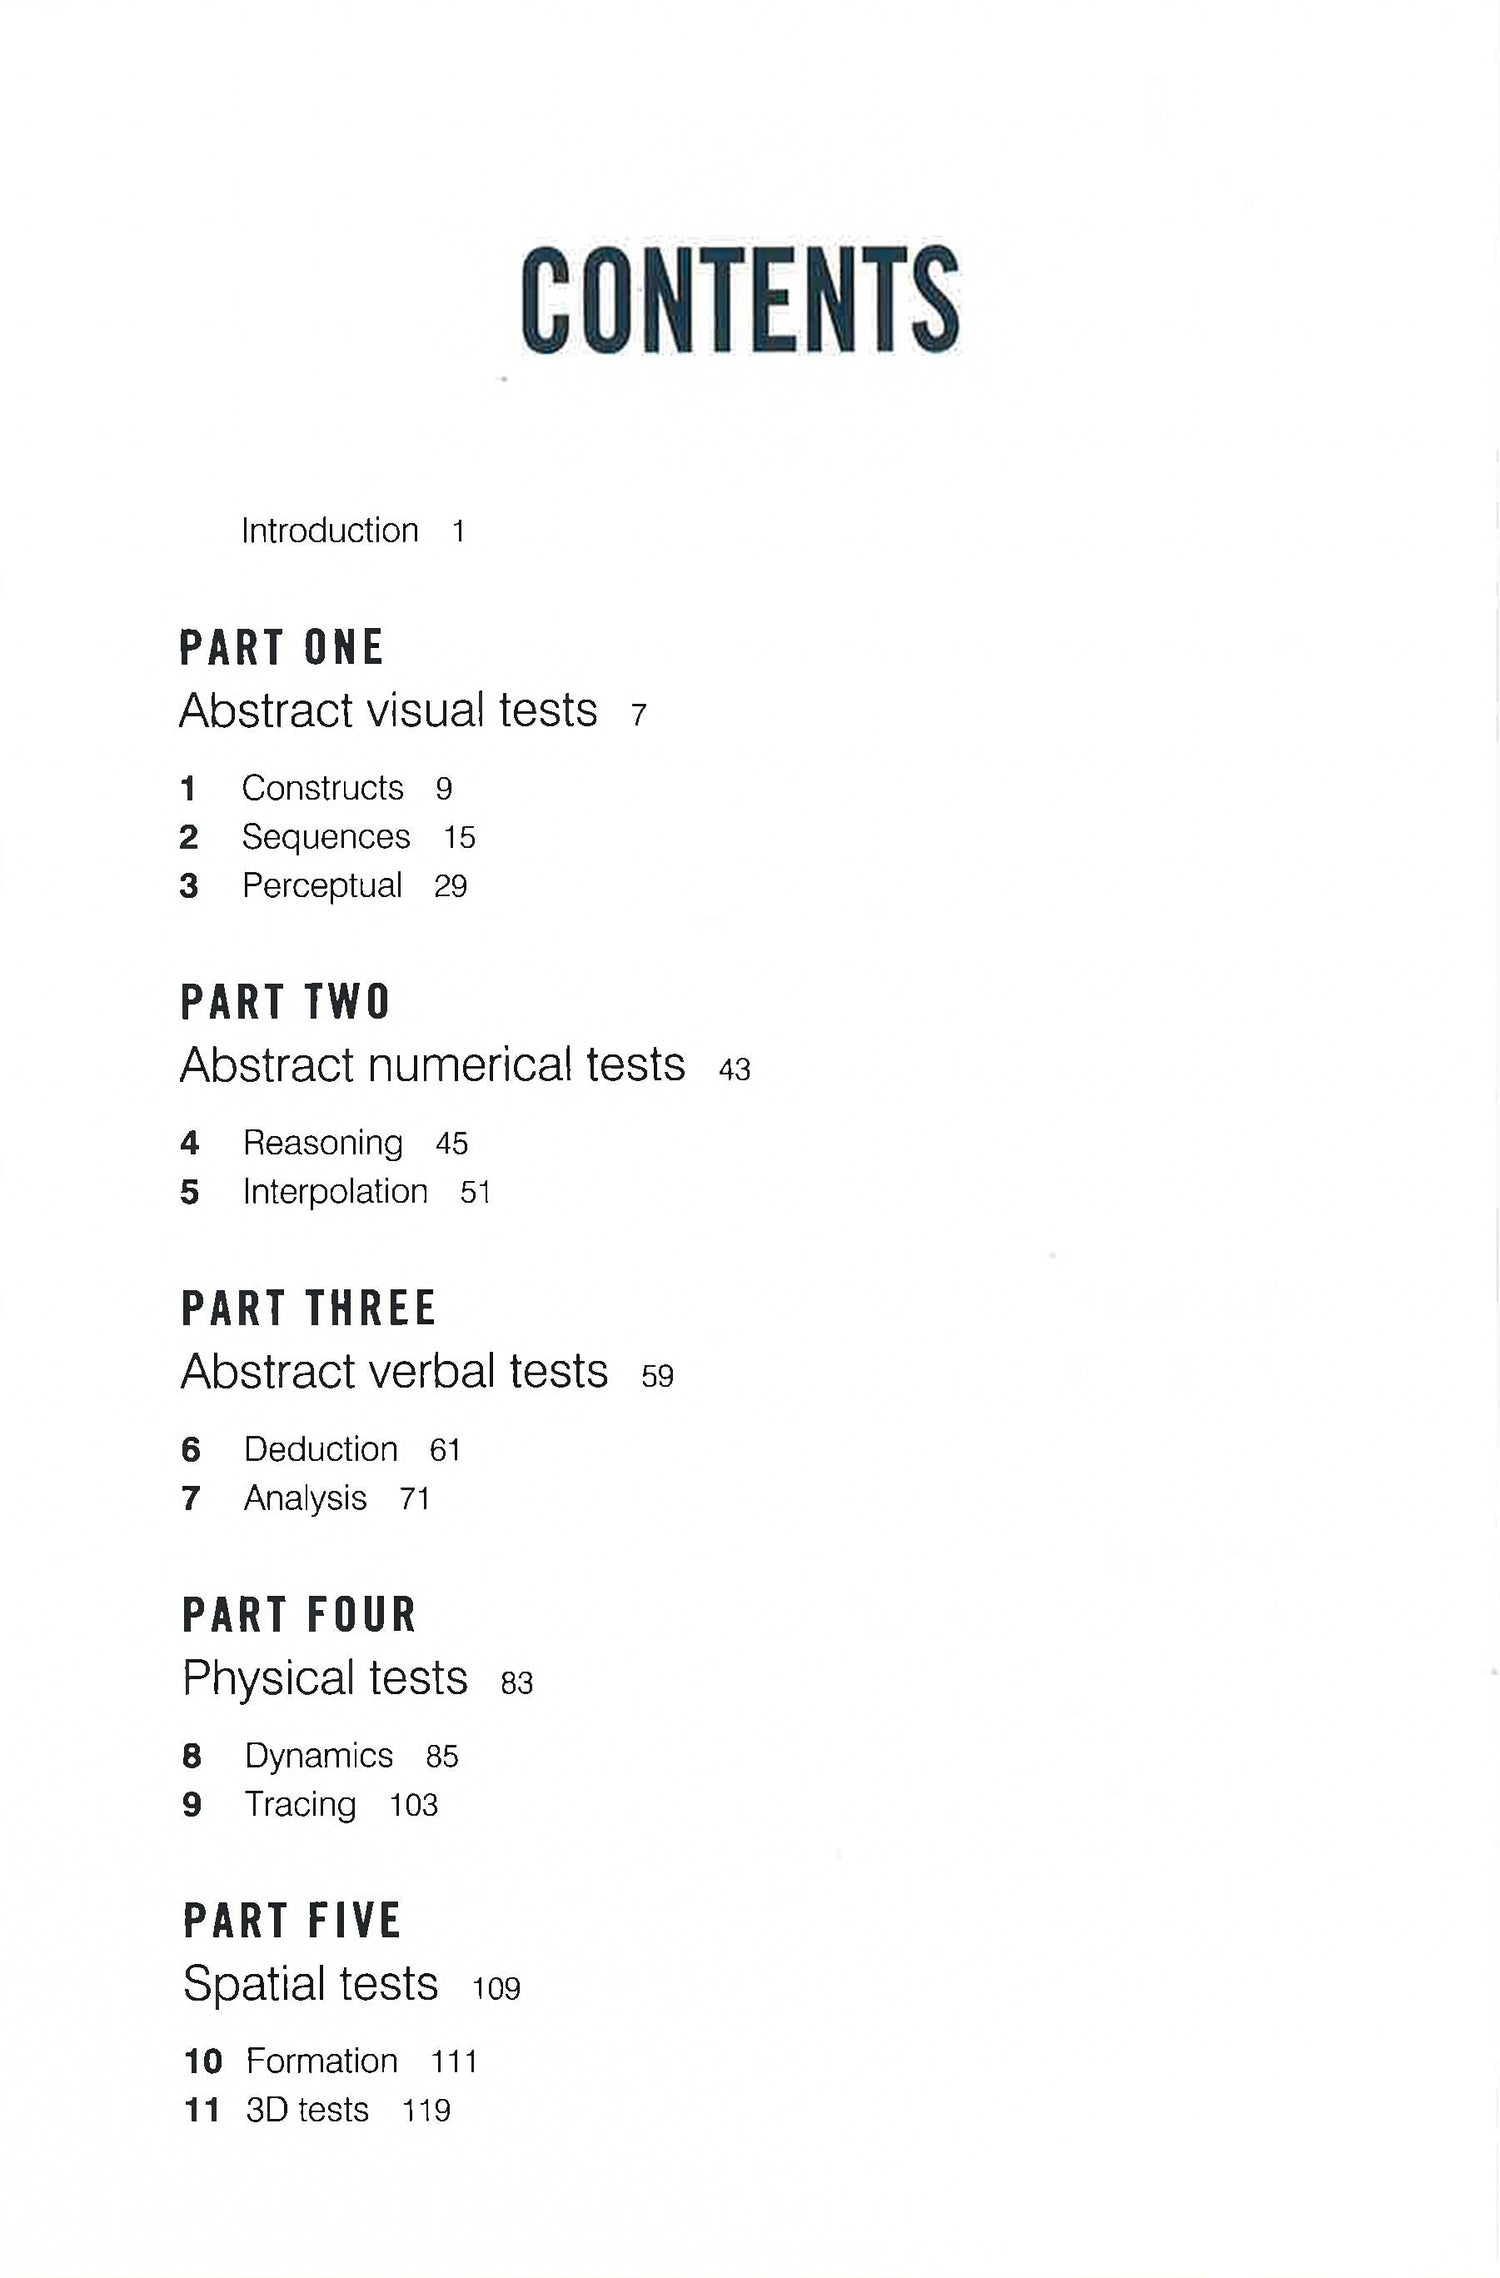
Task: Go to chapter 1 Constructs
Action: 322,788
